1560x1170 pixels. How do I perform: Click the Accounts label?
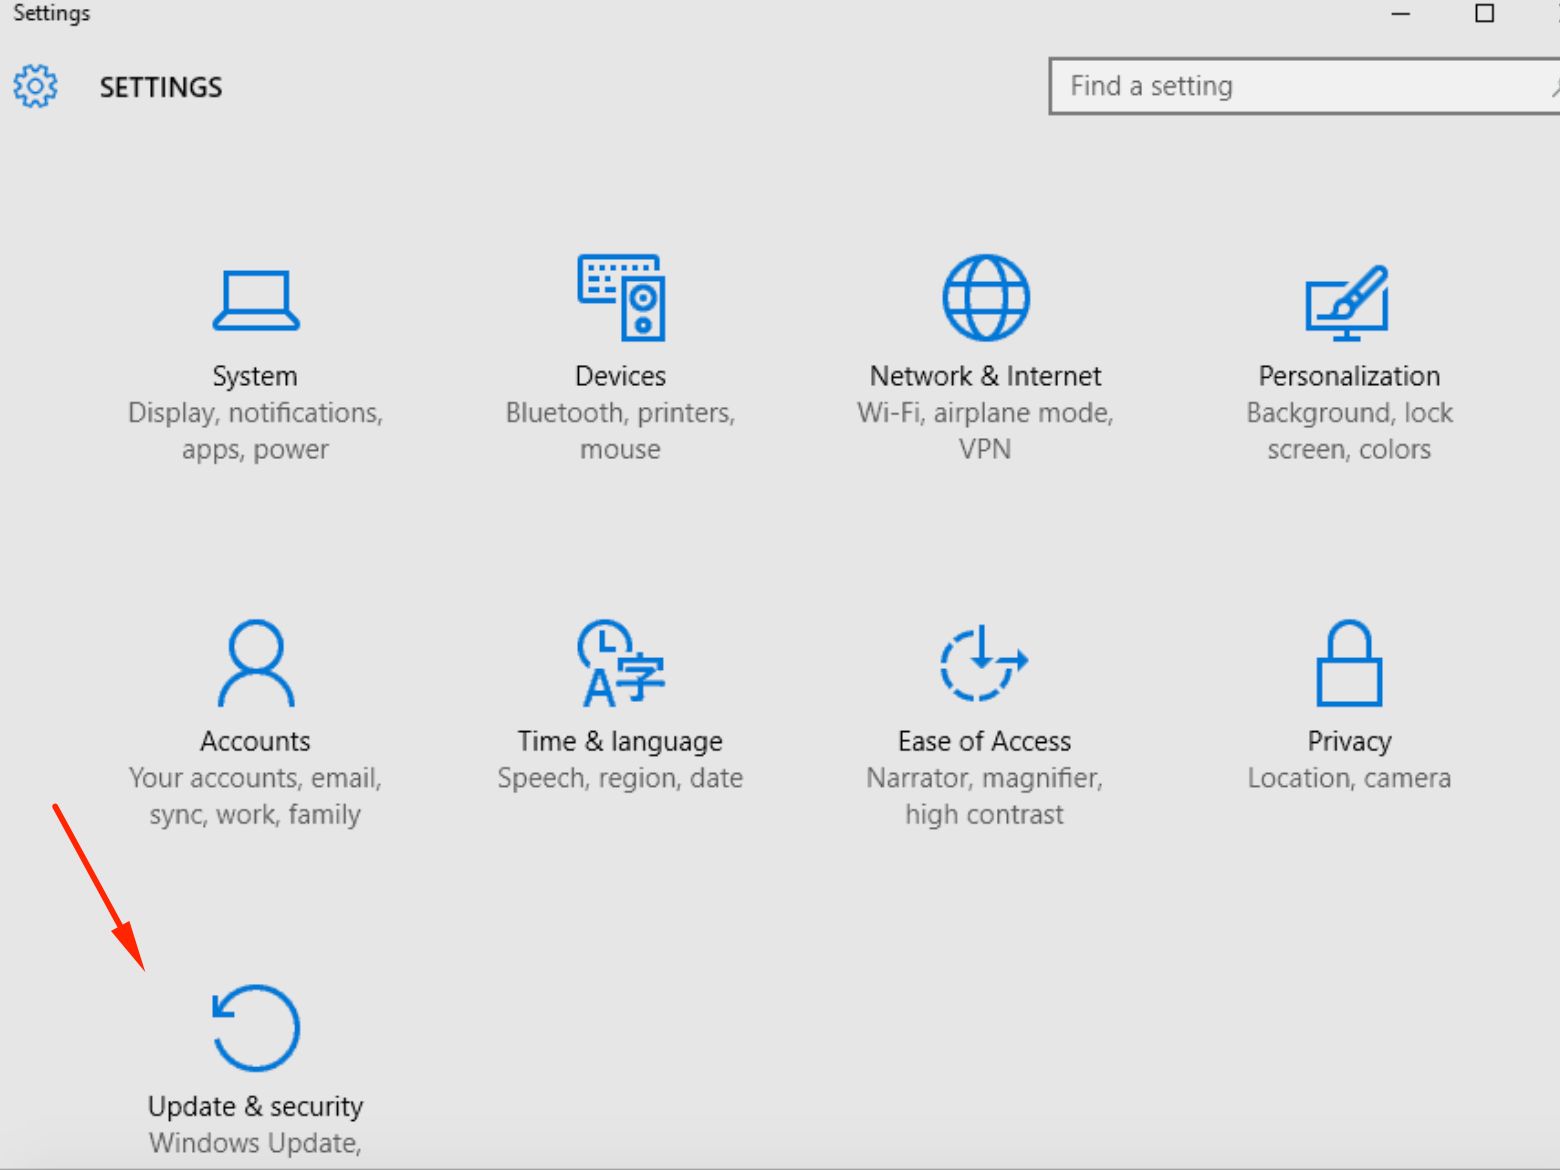click(x=255, y=741)
